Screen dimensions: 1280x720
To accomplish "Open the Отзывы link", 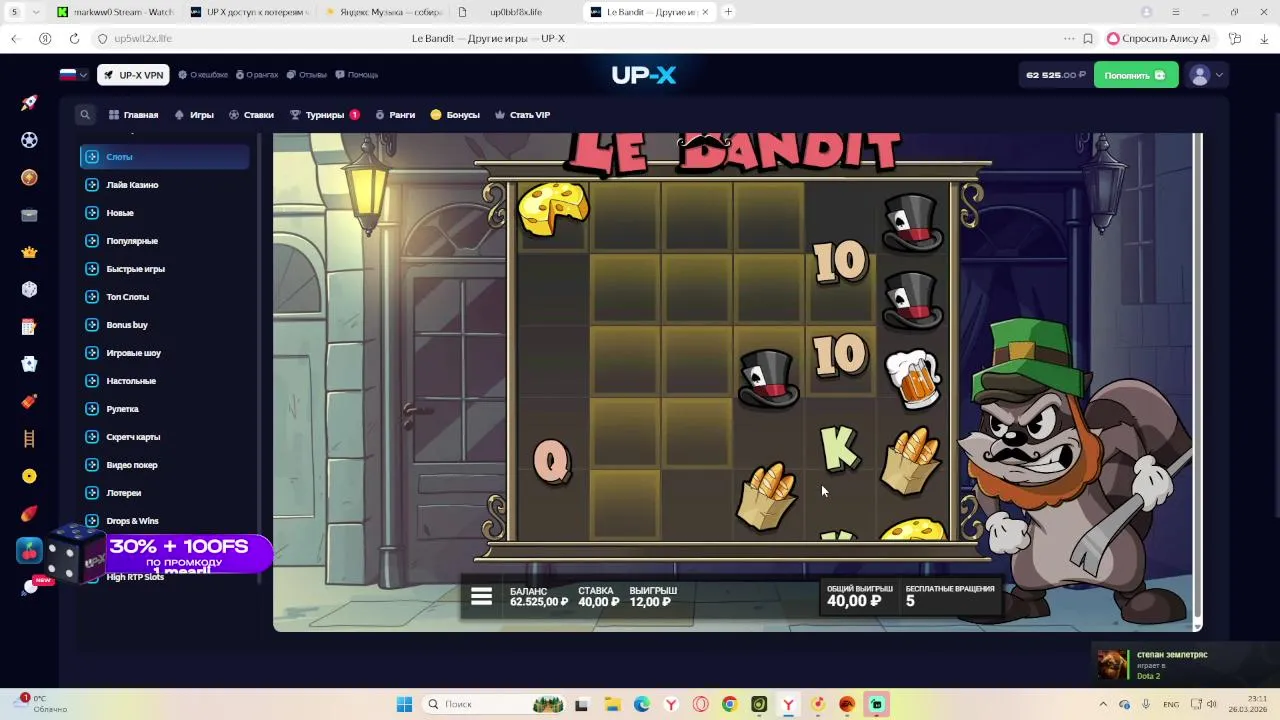I will point(307,75).
